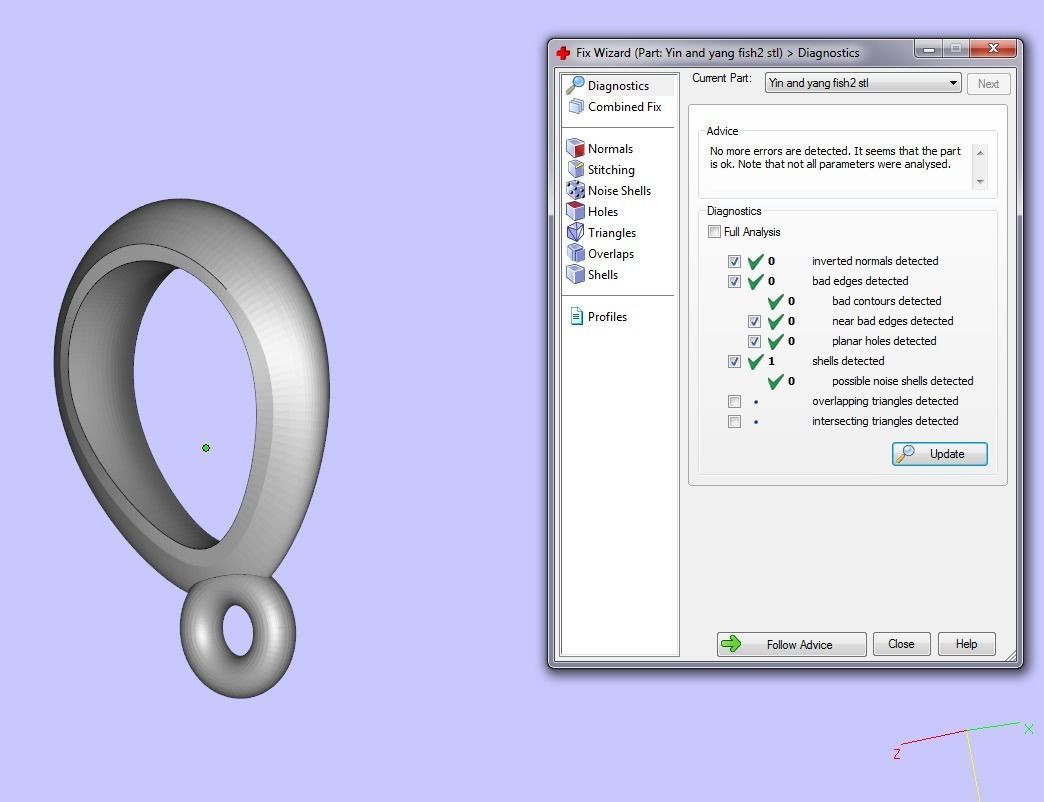
Task: Click the green arrow on Follow Advice
Action: (x=731, y=644)
